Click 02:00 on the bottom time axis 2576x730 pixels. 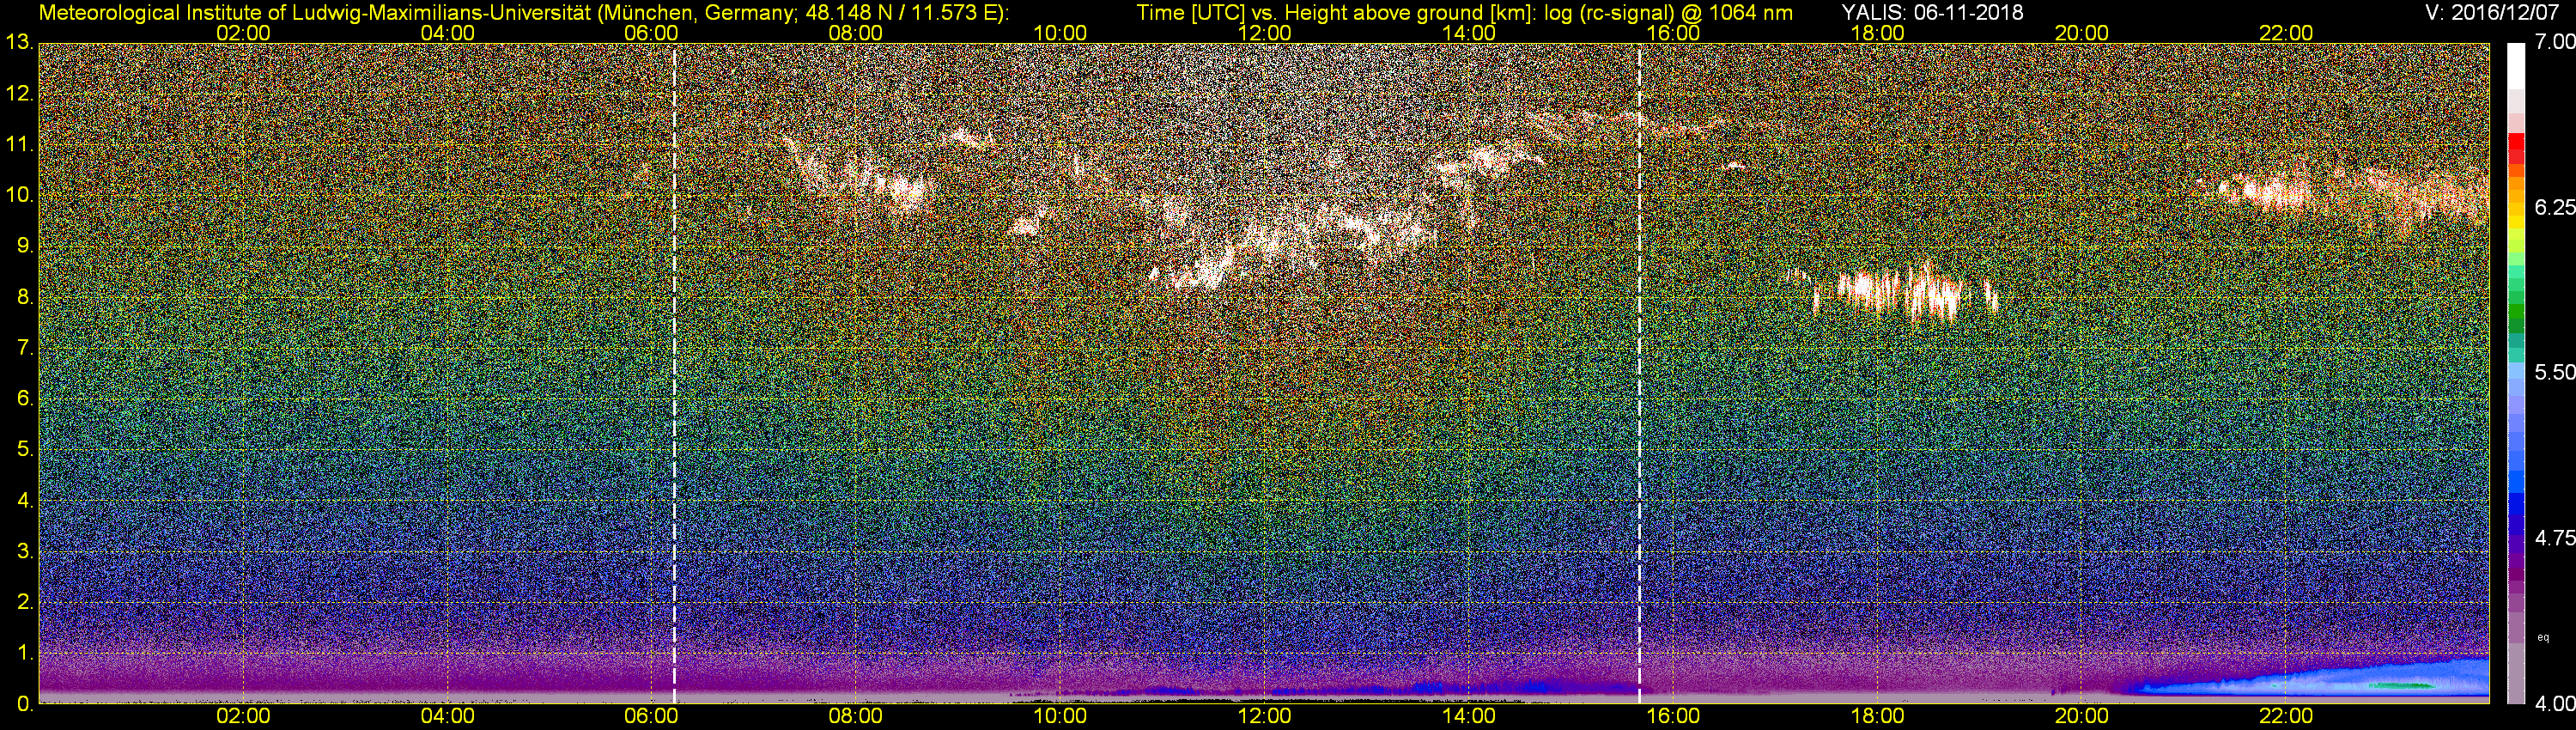pos(243,716)
